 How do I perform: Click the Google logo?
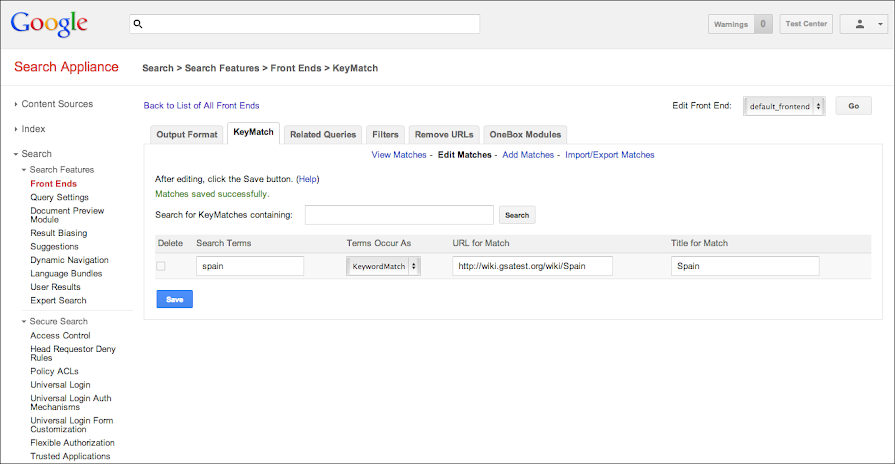[x=49, y=24]
